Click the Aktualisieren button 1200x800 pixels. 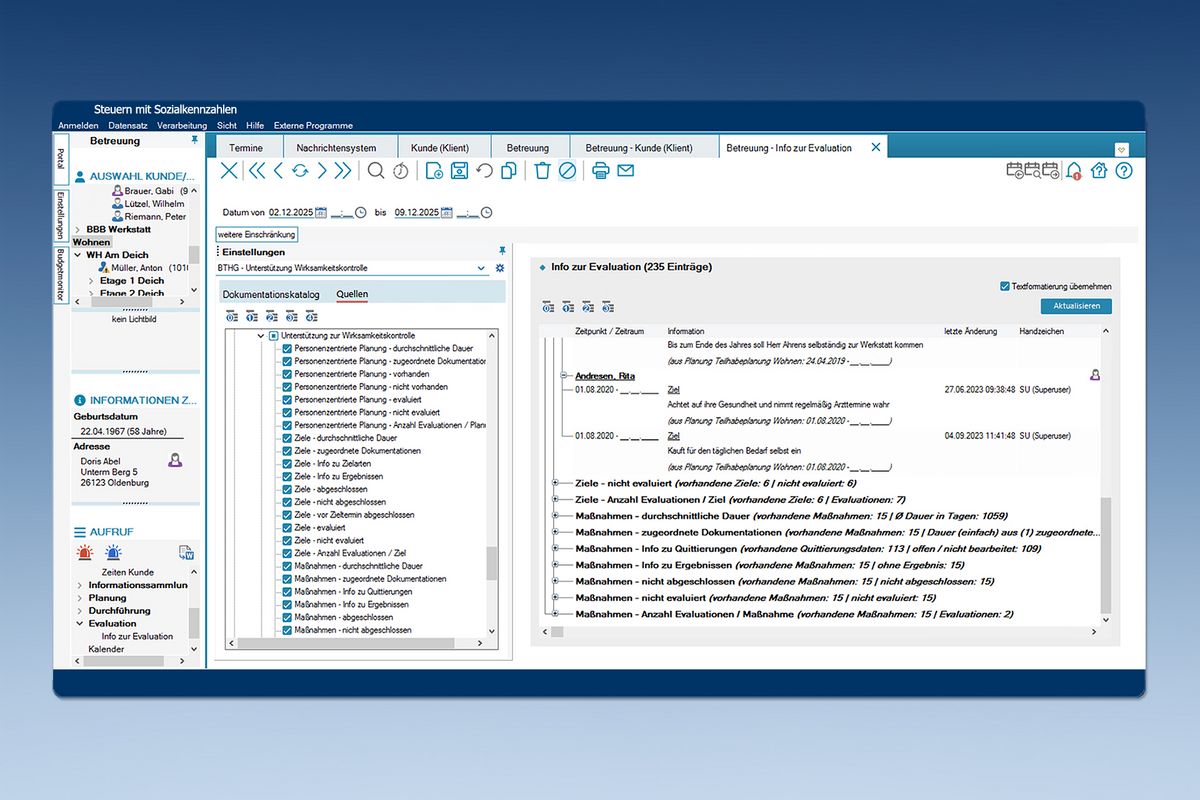tap(1075, 306)
